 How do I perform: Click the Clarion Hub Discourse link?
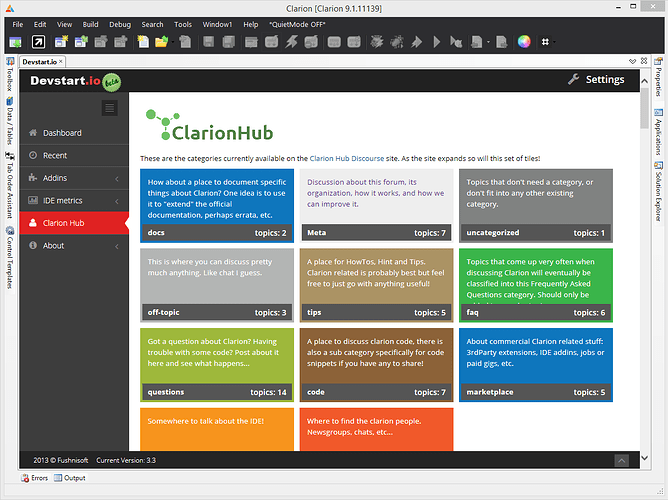356,158
